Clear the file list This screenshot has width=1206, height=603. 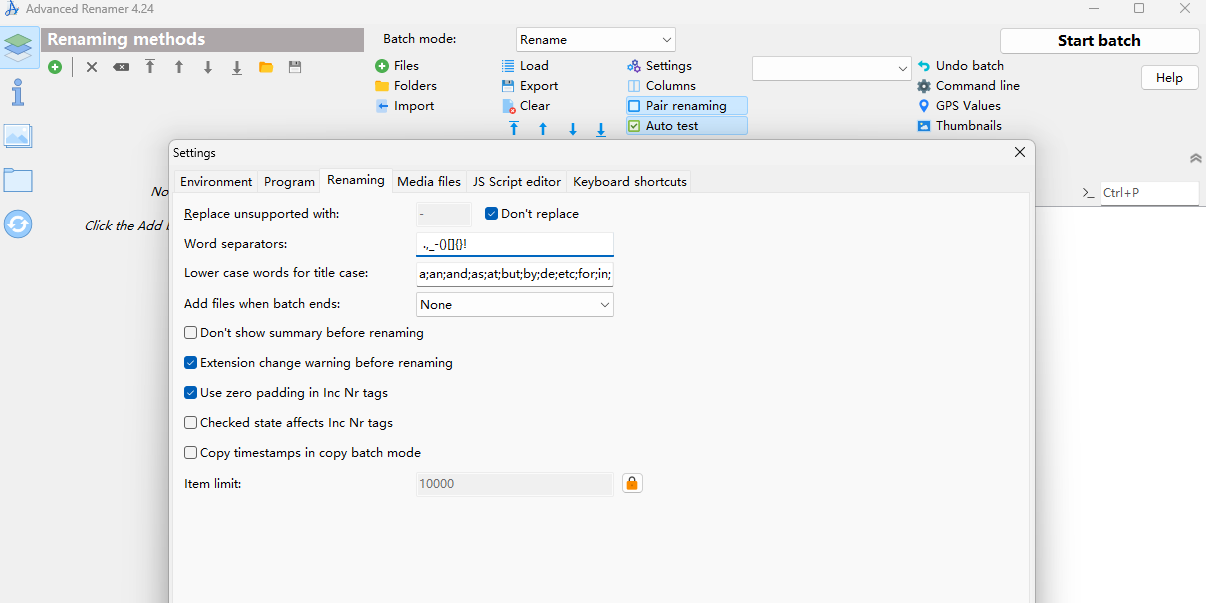[526, 105]
